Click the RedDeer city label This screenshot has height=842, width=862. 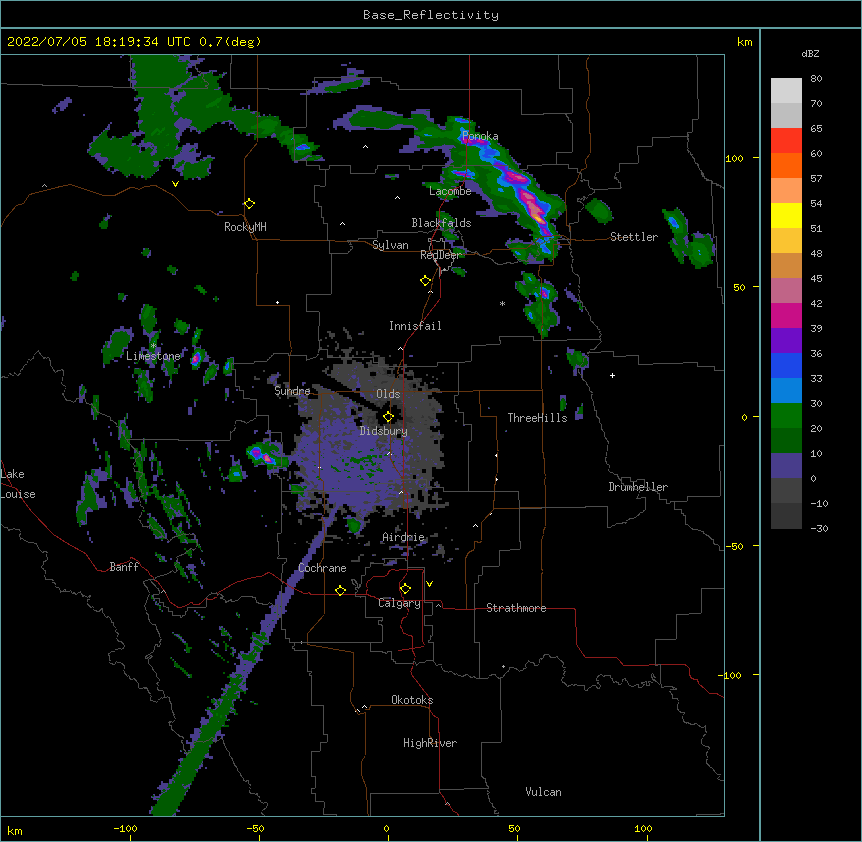pos(440,255)
